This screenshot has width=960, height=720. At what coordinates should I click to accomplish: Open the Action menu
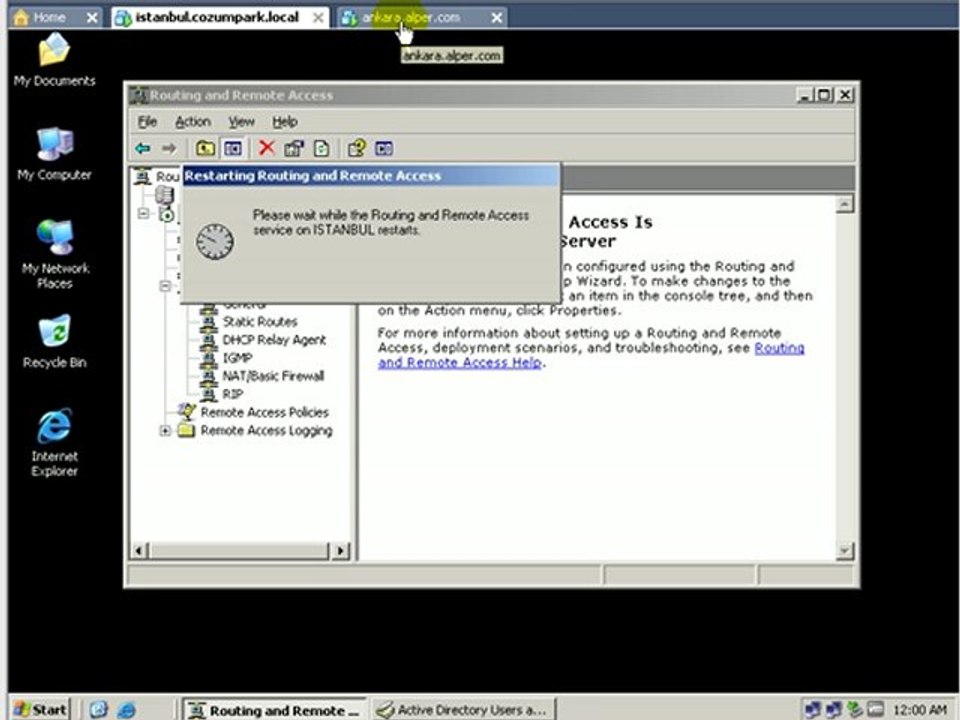click(x=192, y=122)
